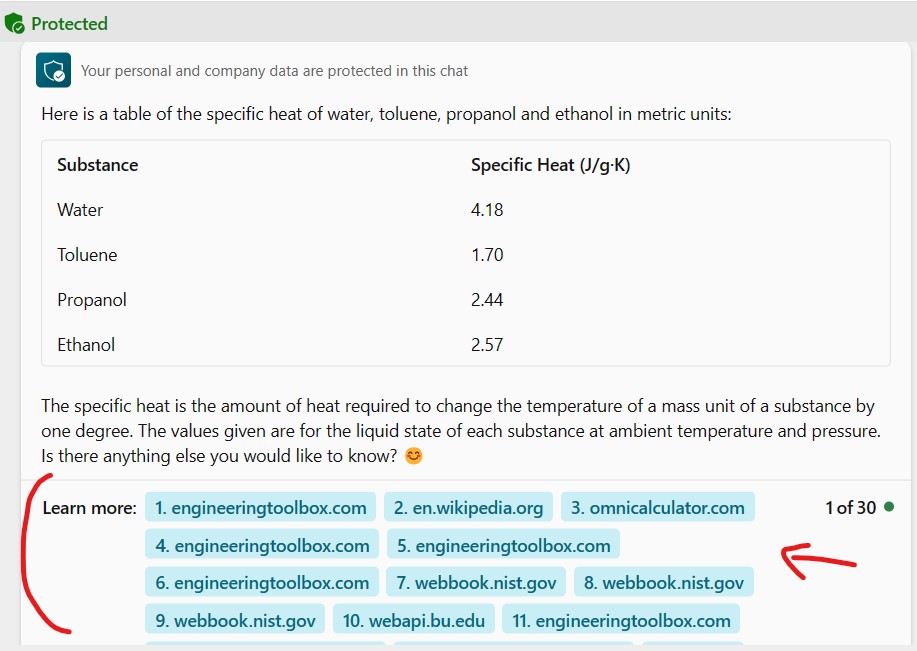The image size is (917, 651).
Task: Click the teal shield-check privacy icon
Action: point(53,70)
